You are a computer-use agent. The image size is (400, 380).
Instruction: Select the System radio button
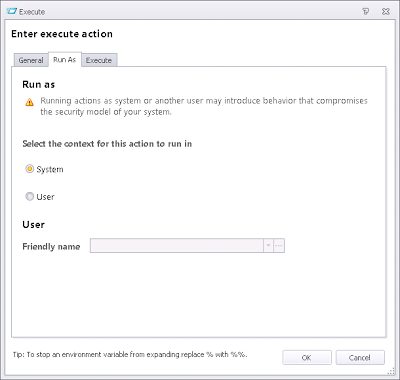click(30, 169)
